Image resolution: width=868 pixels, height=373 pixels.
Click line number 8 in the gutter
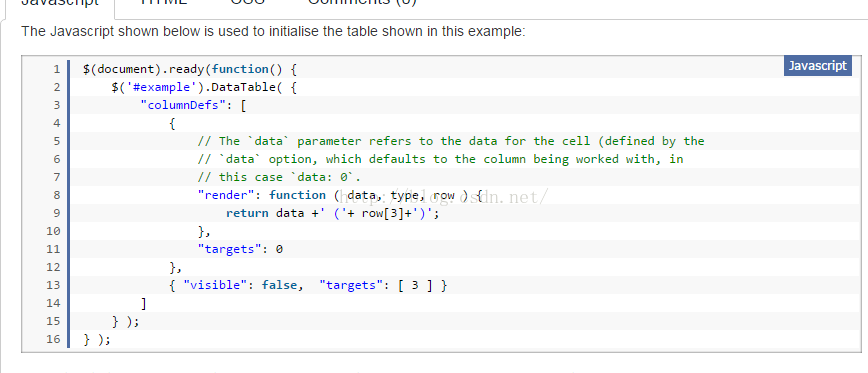(x=56, y=195)
